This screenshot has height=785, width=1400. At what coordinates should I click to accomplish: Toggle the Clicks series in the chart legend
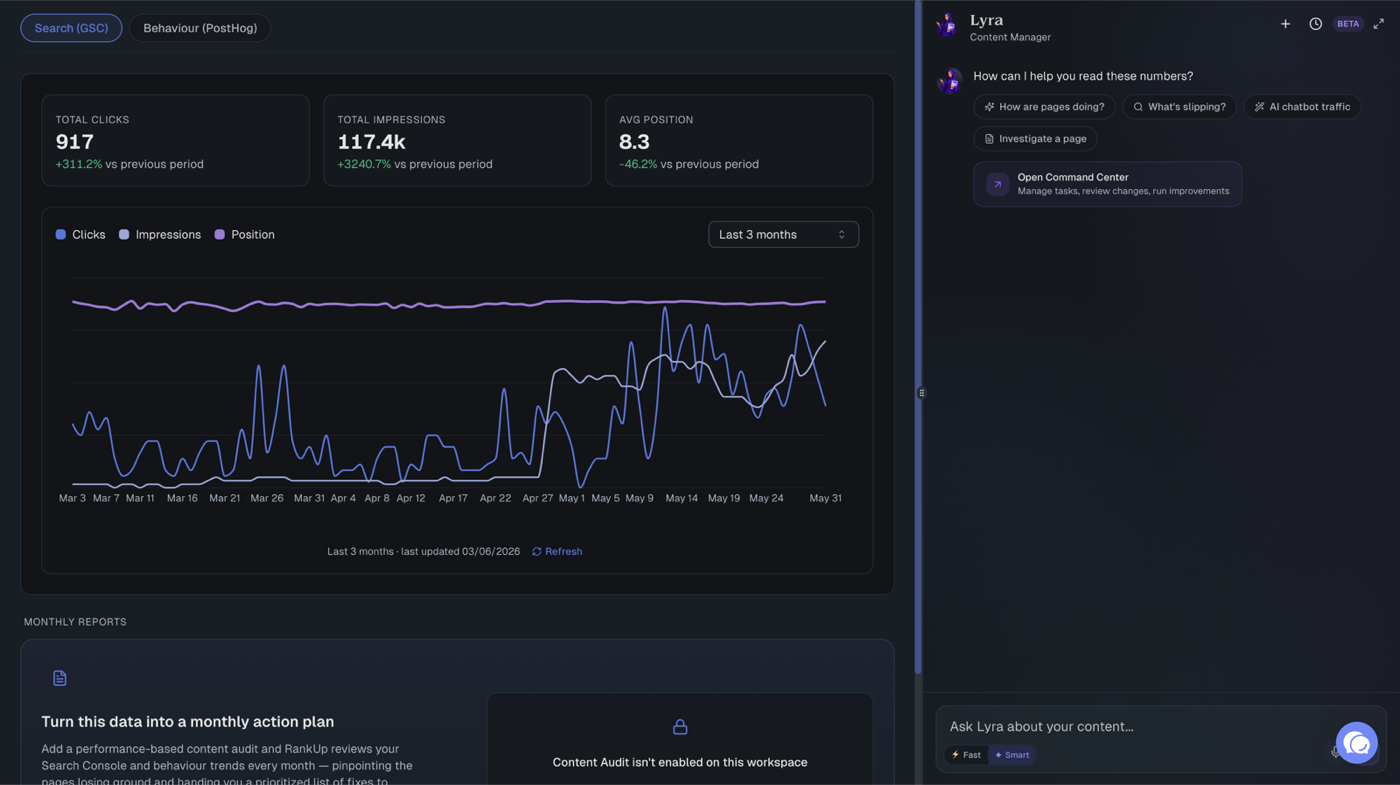(x=80, y=234)
